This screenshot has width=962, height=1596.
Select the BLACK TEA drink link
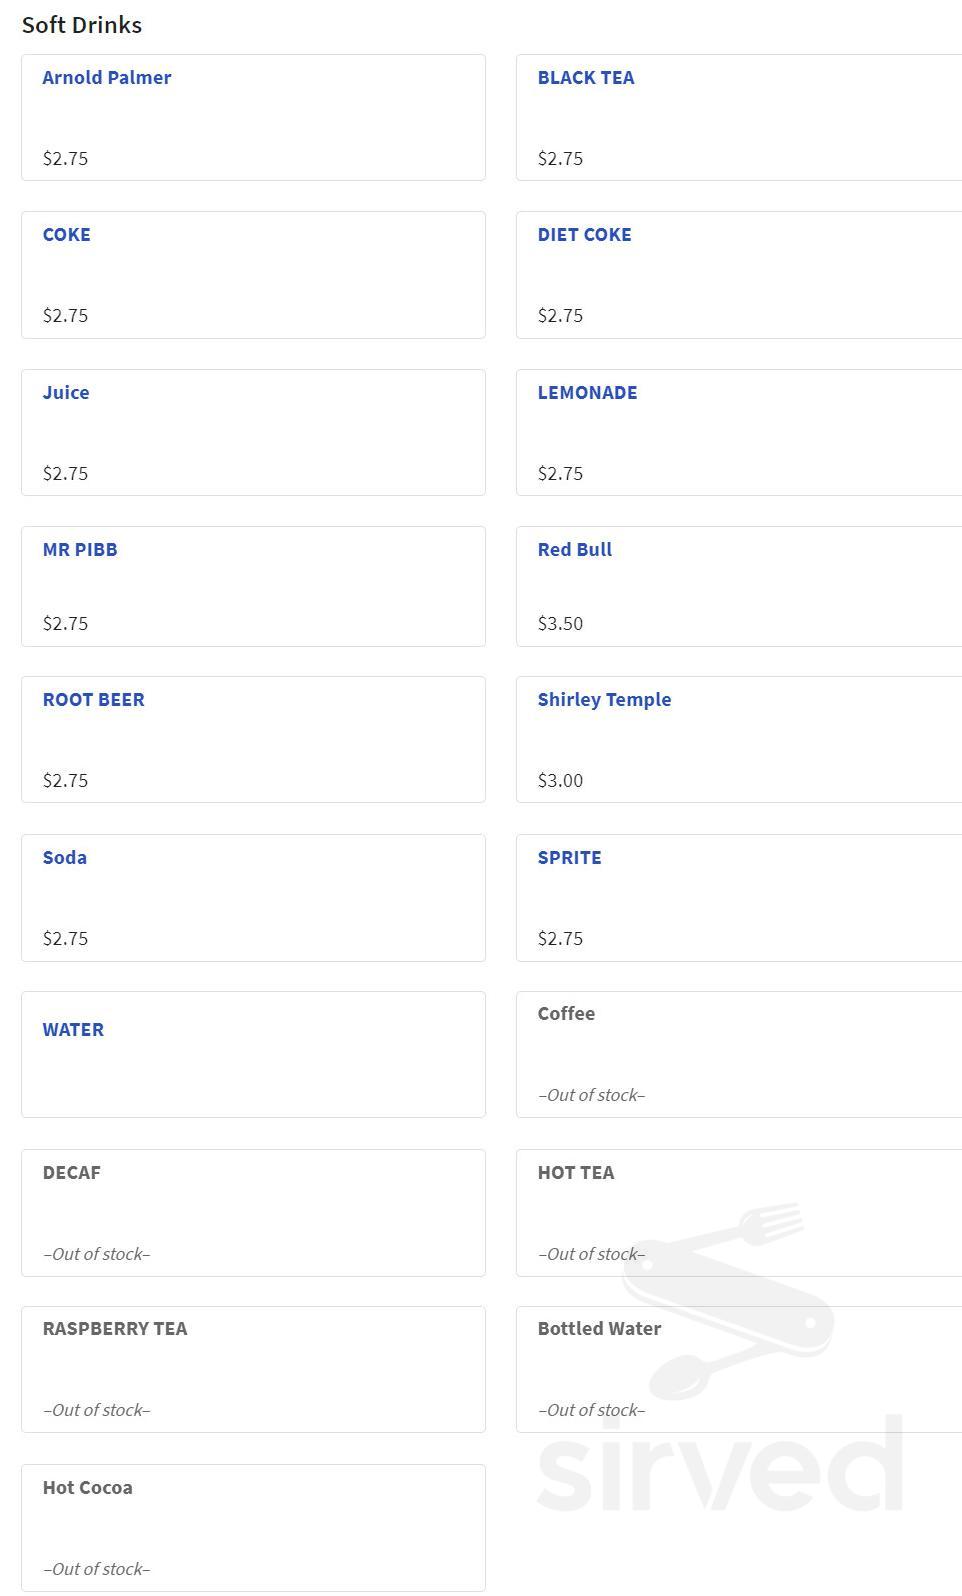pos(586,78)
